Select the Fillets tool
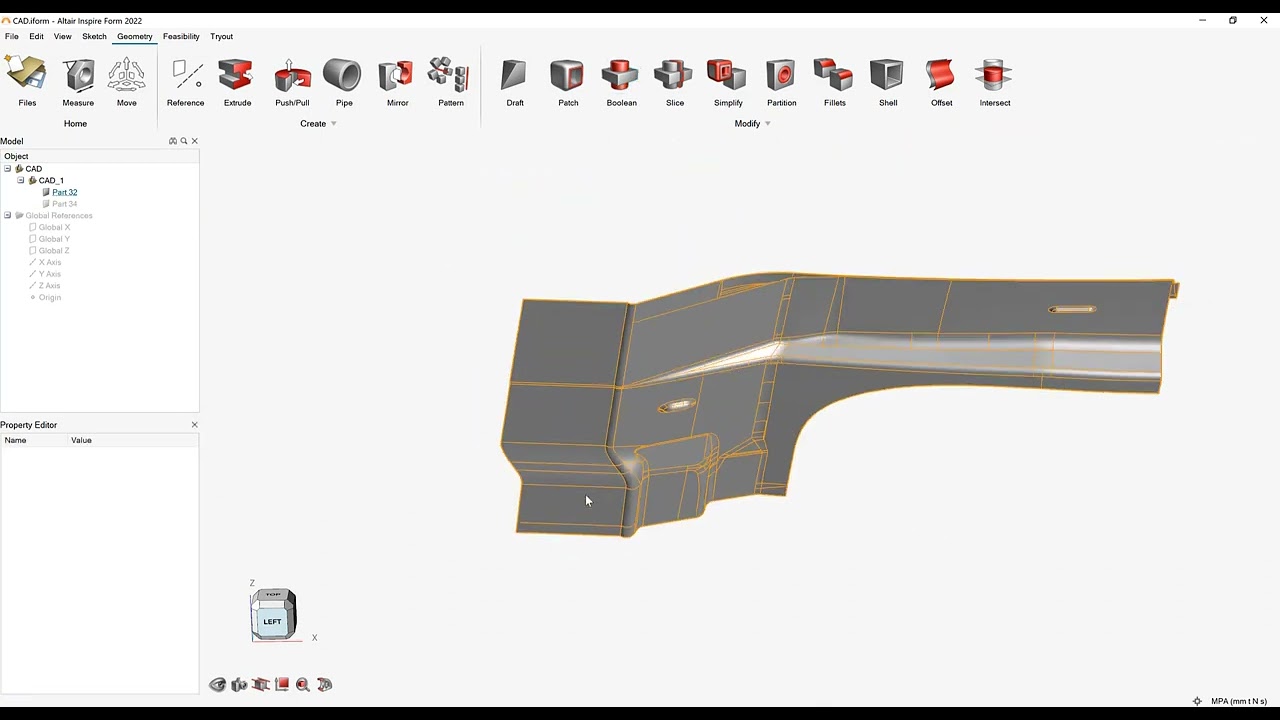The height and width of the screenshot is (720, 1280). click(835, 82)
